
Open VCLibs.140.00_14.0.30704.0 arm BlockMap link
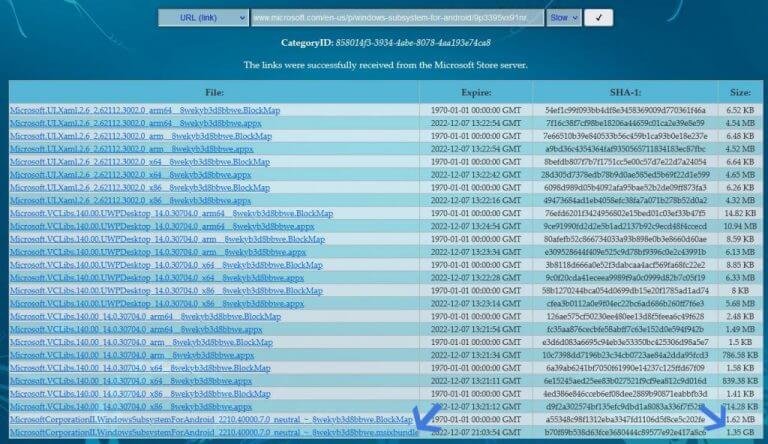tap(141, 342)
